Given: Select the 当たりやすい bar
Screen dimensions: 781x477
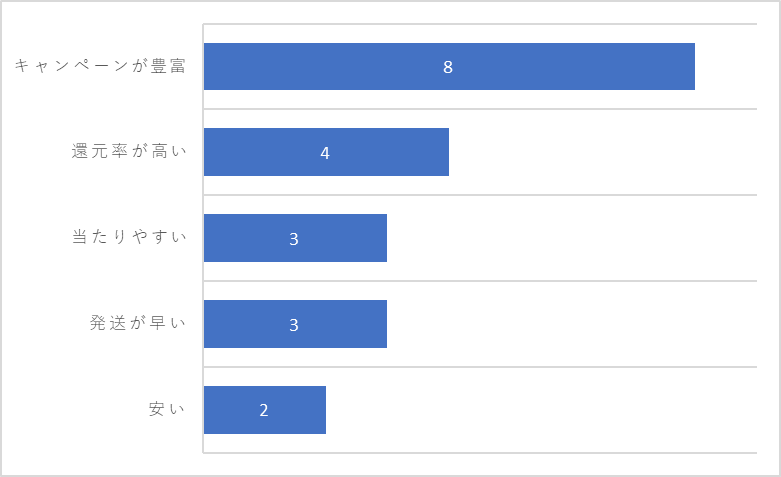Looking at the screenshot, I should pos(295,238).
